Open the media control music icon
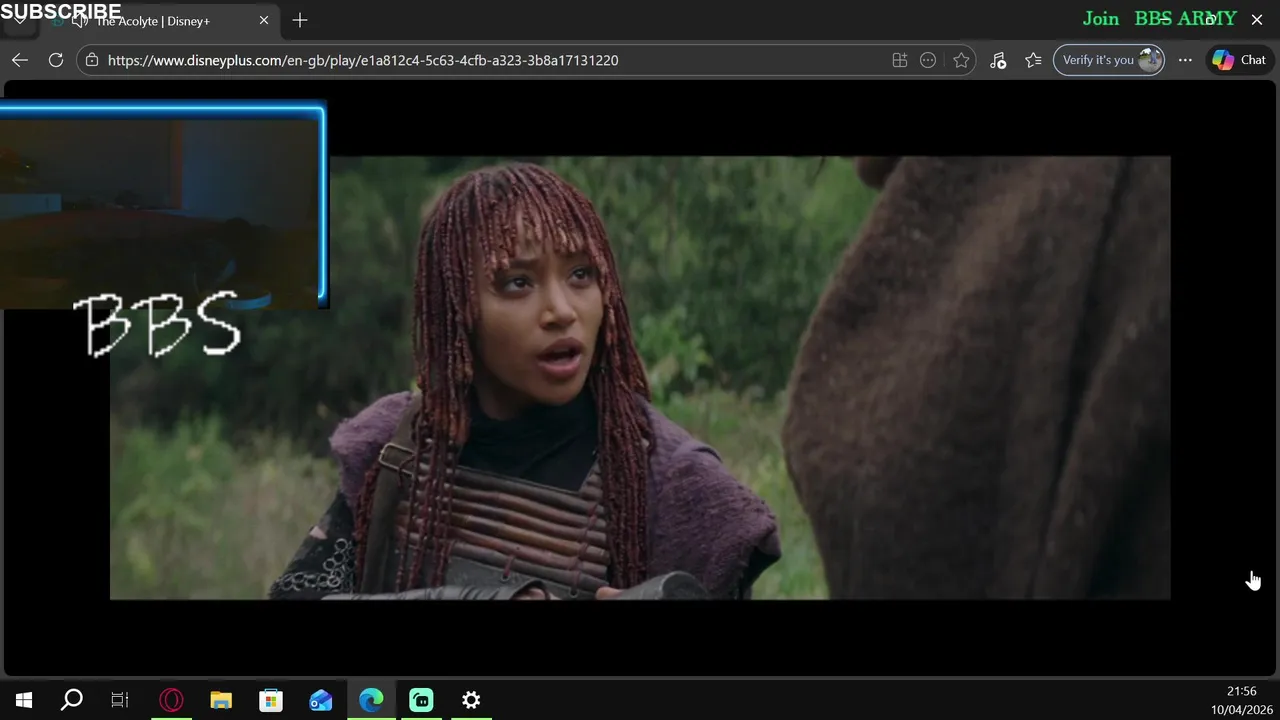The image size is (1280, 720). coord(998,60)
